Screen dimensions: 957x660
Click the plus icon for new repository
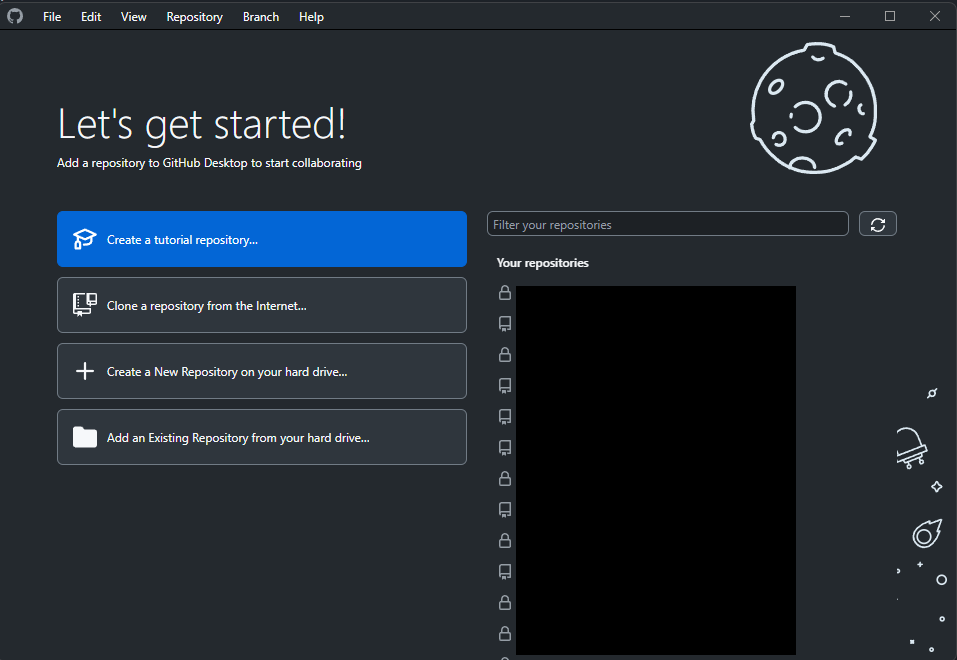click(84, 370)
